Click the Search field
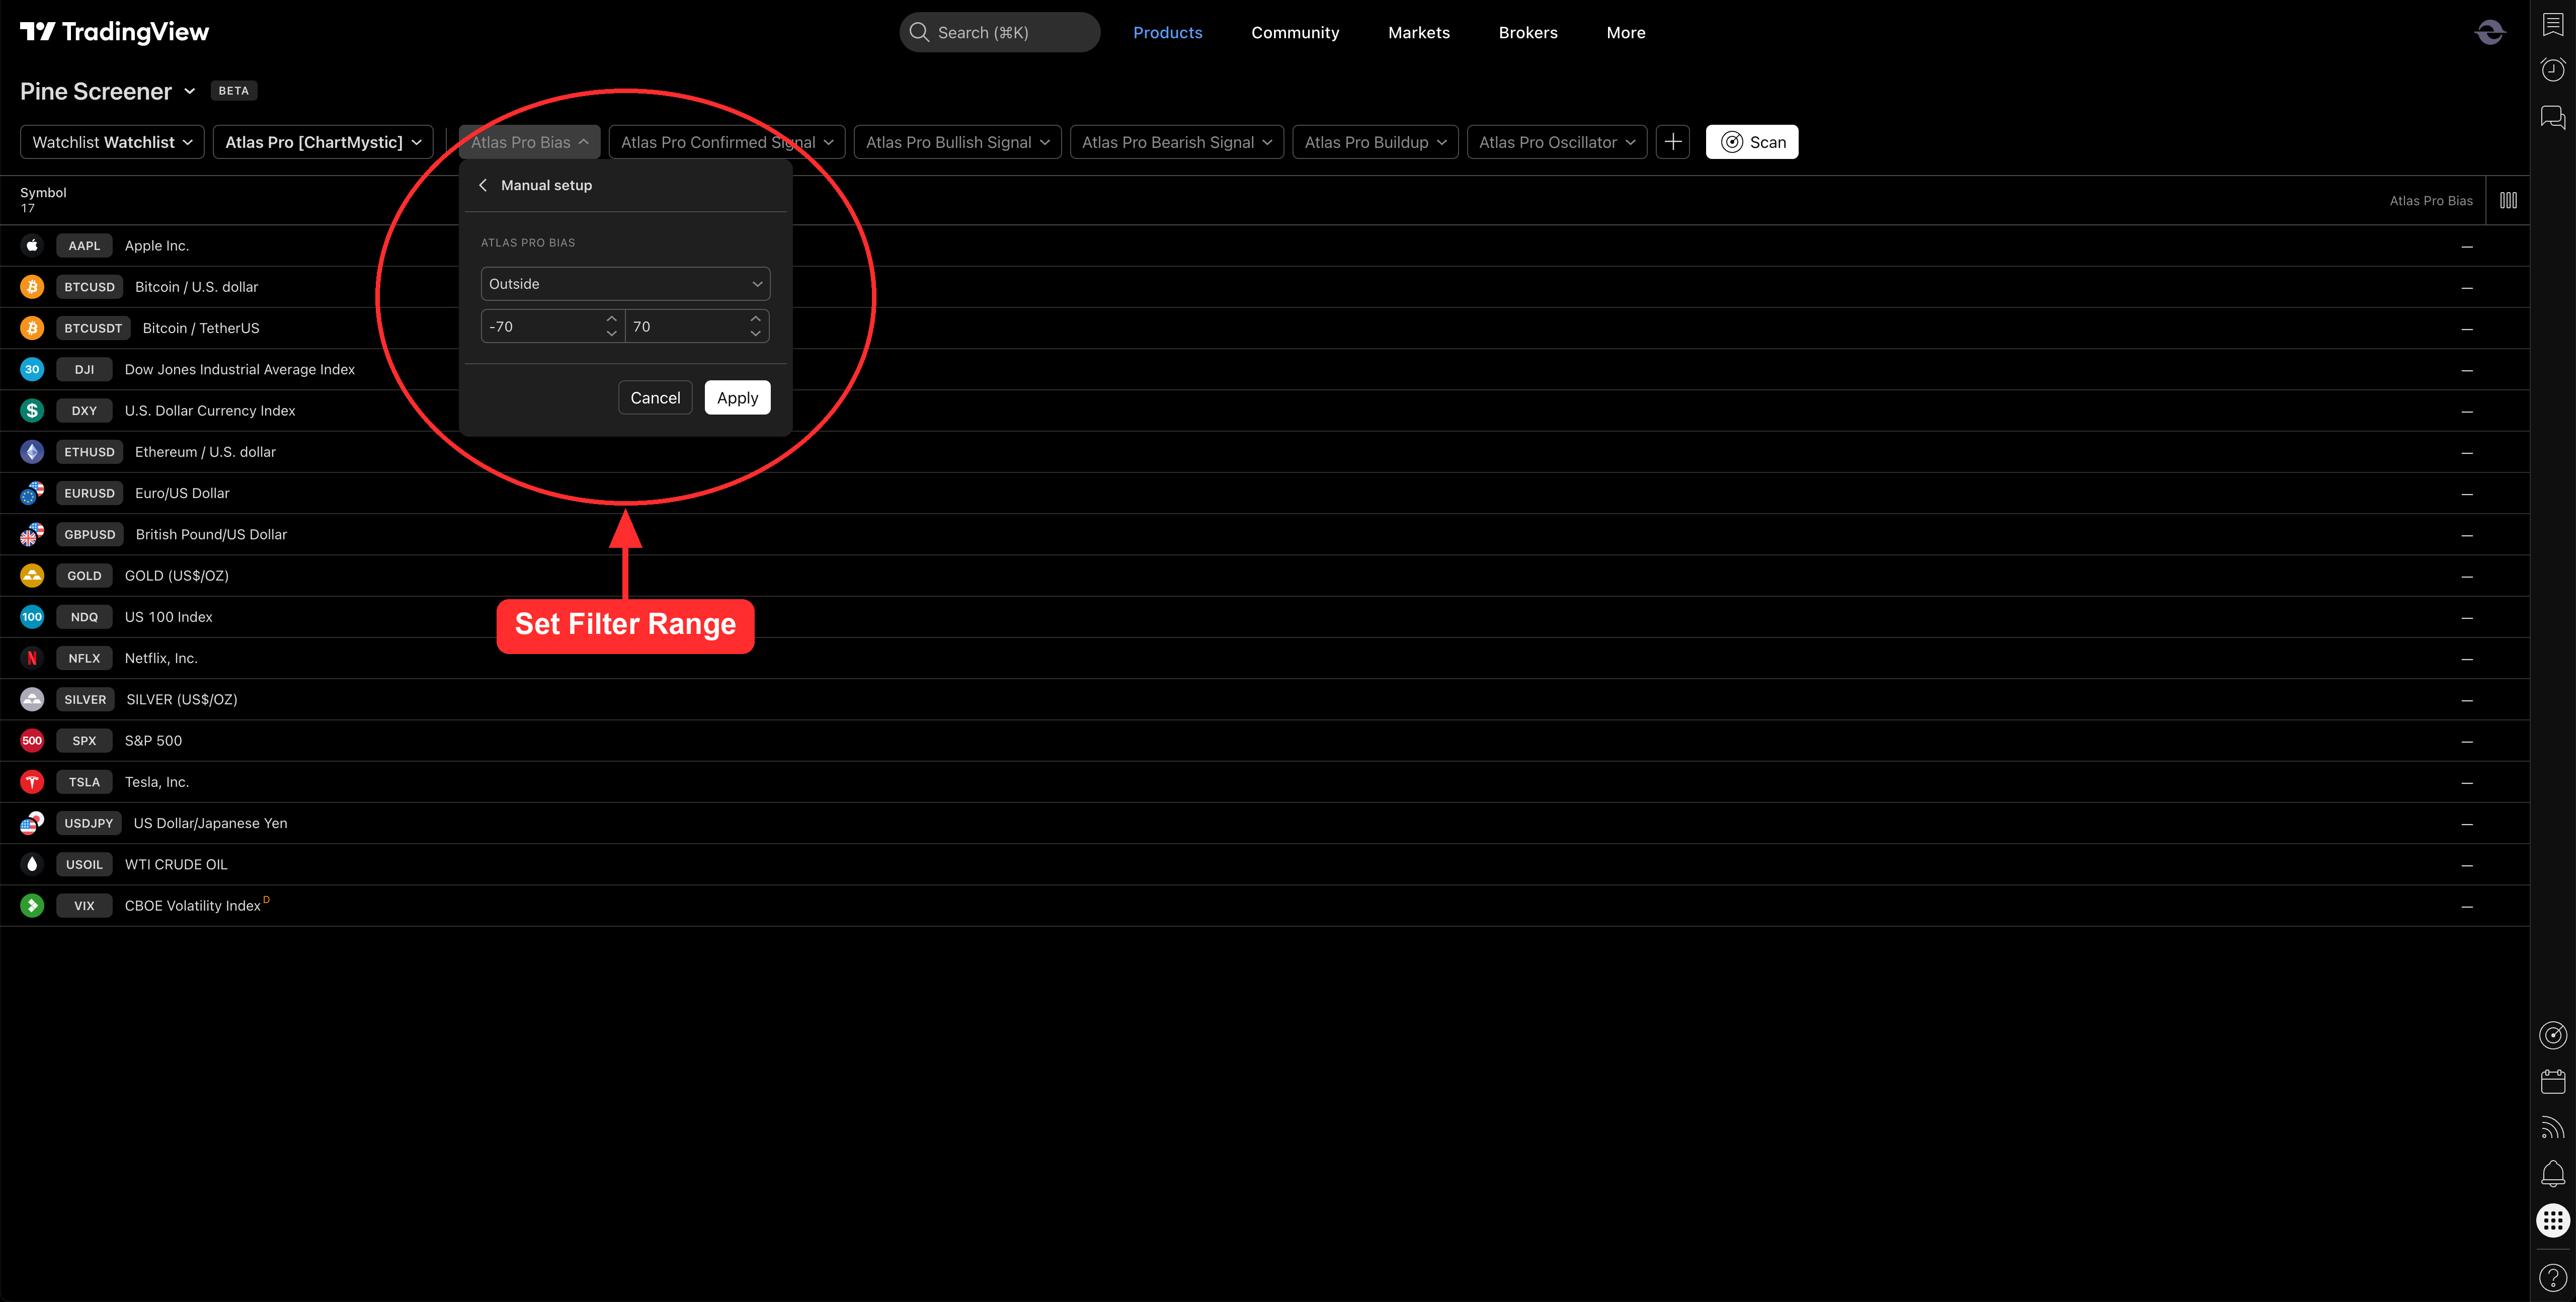The image size is (2576, 1302). tap(1000, 32)
